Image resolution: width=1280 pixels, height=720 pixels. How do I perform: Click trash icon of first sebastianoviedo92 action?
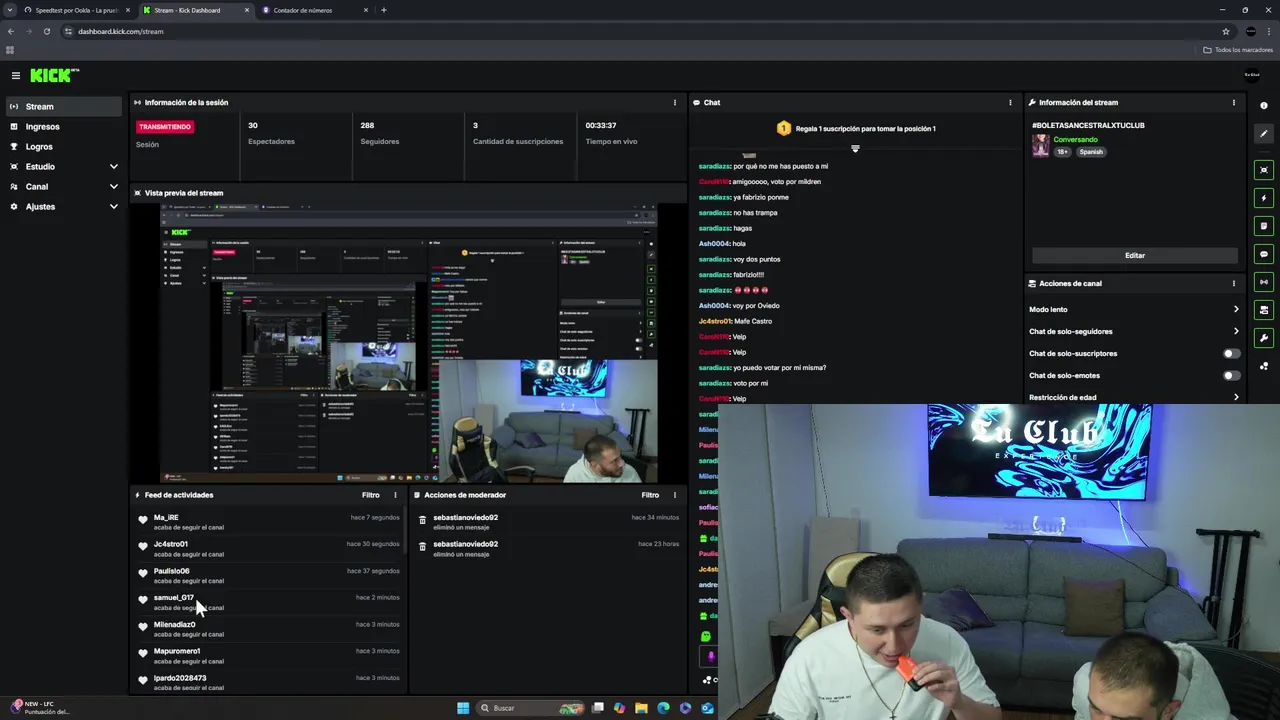coord(422,520)
